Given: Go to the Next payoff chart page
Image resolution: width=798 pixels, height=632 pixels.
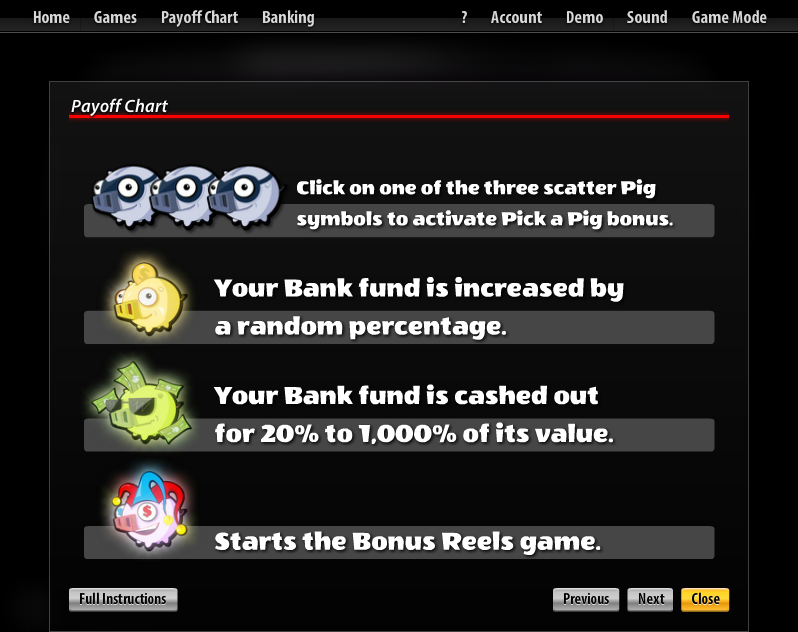Looking at the screenshot, I should click(650, 599).
